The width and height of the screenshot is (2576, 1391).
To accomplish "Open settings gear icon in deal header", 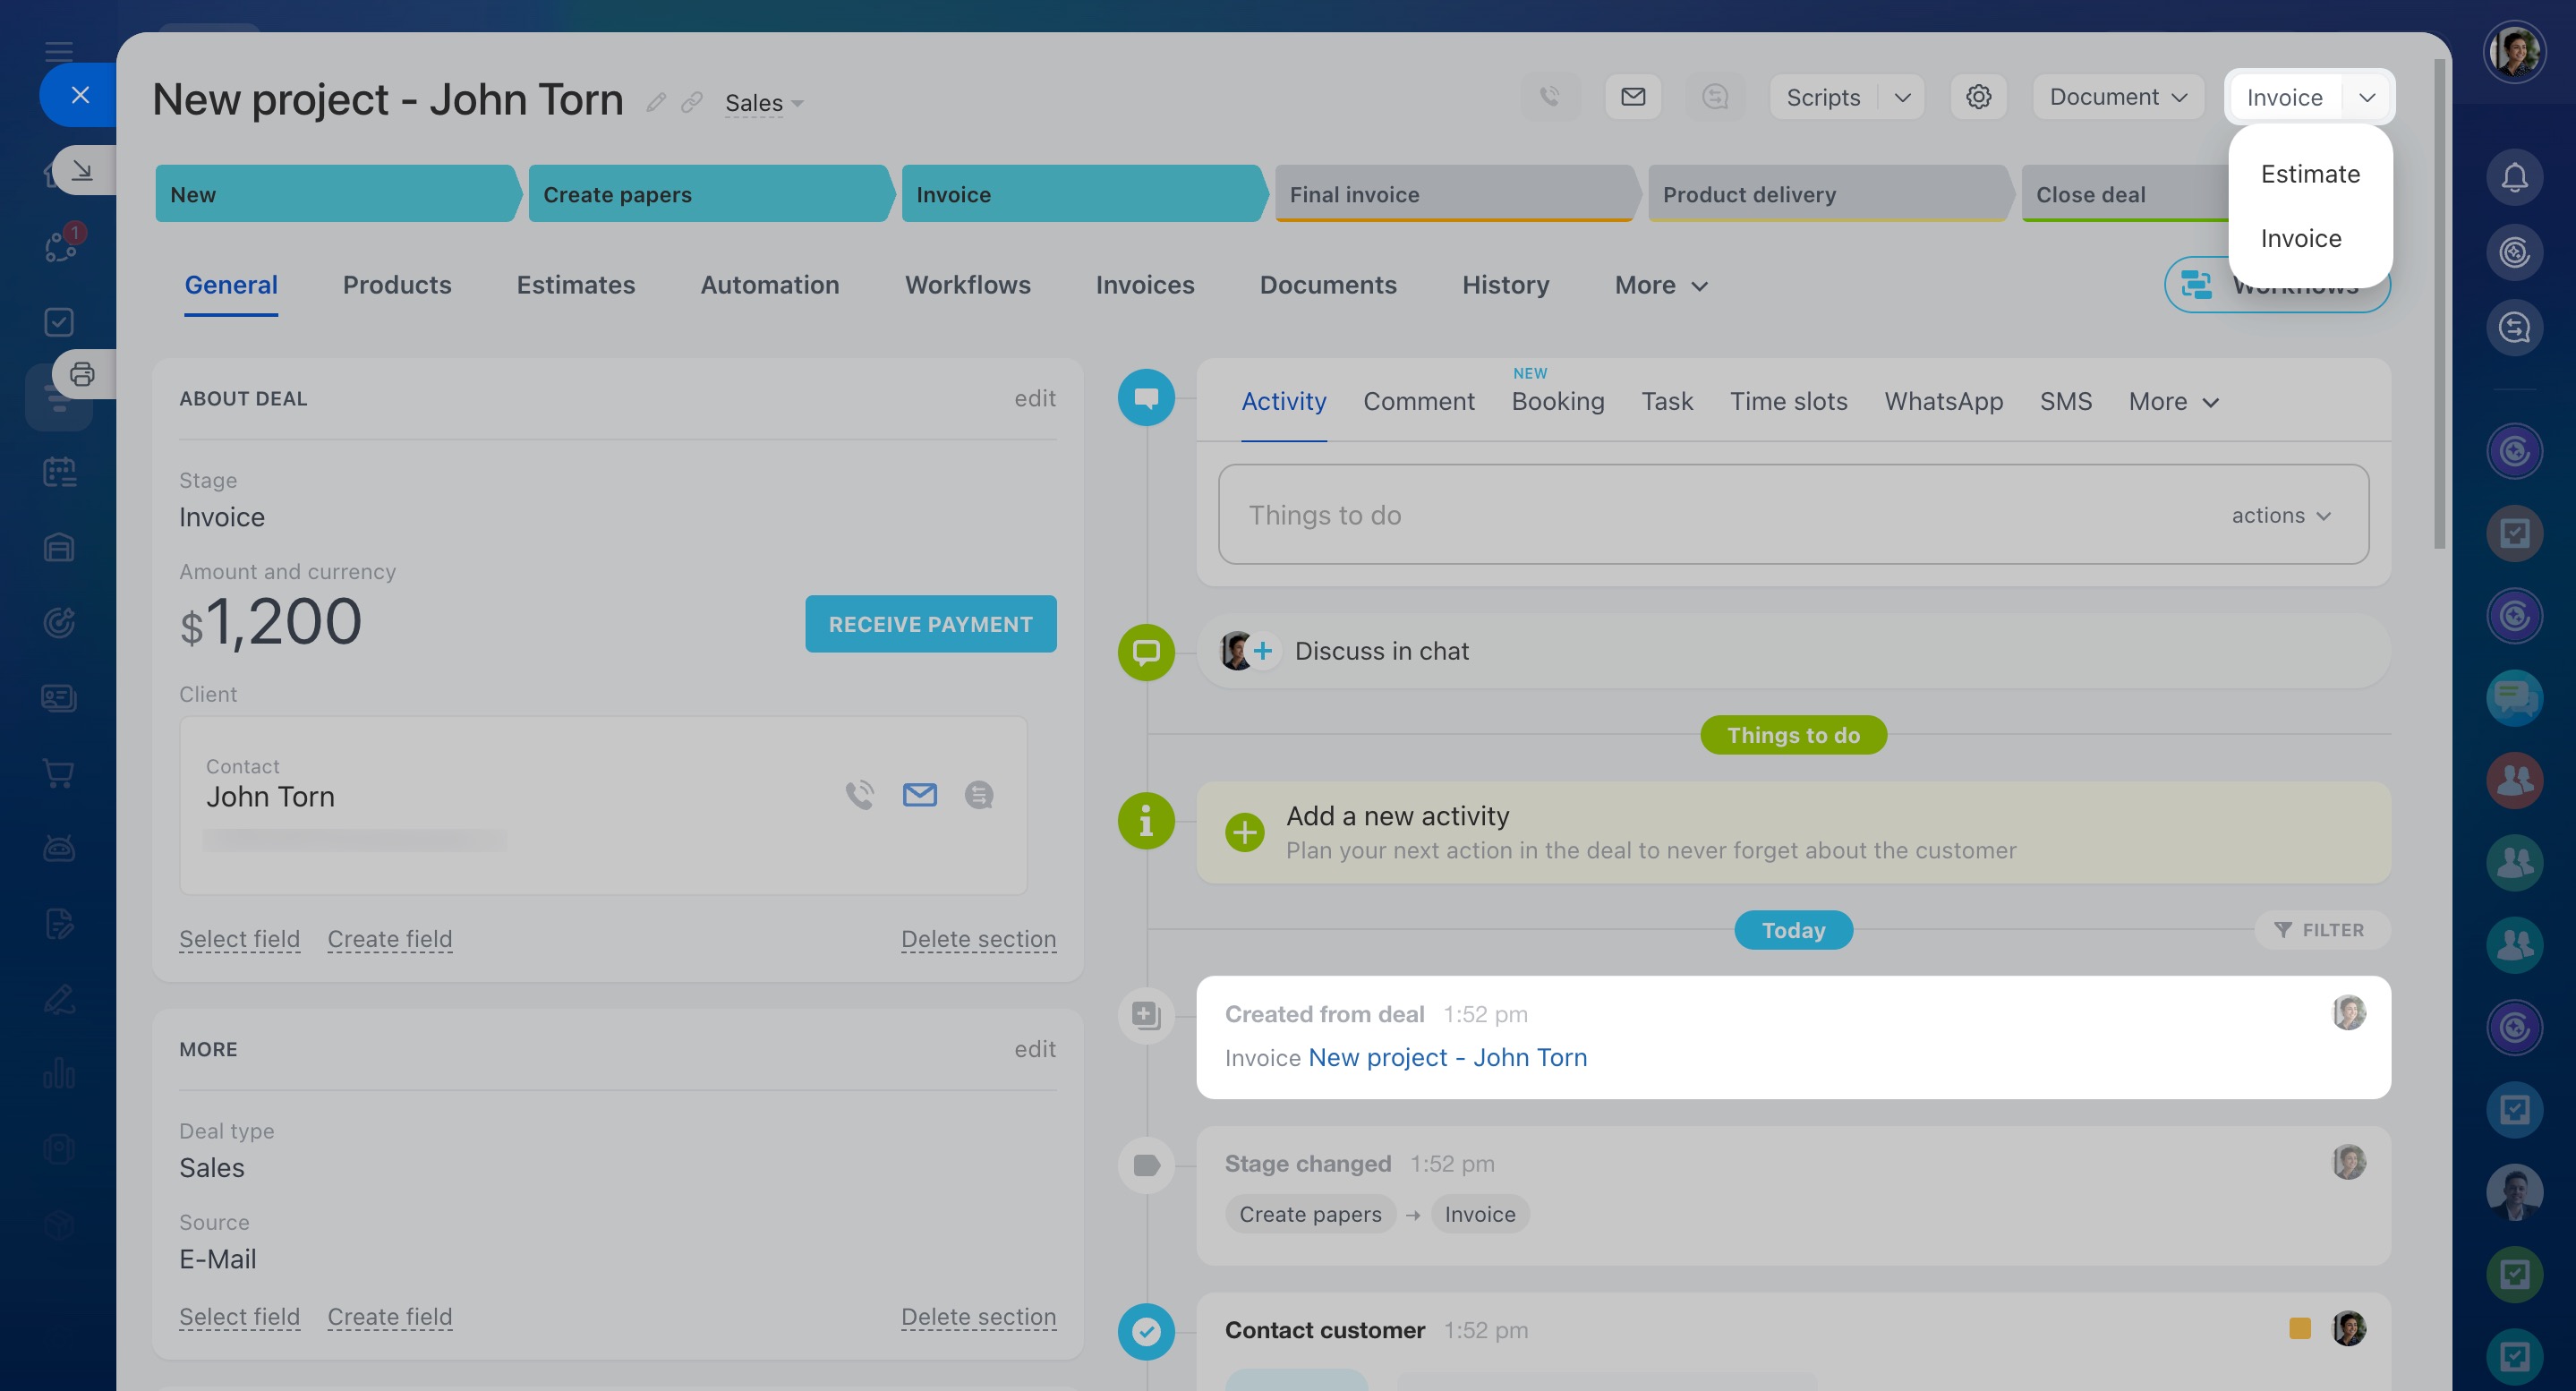I will point(1978,97).
